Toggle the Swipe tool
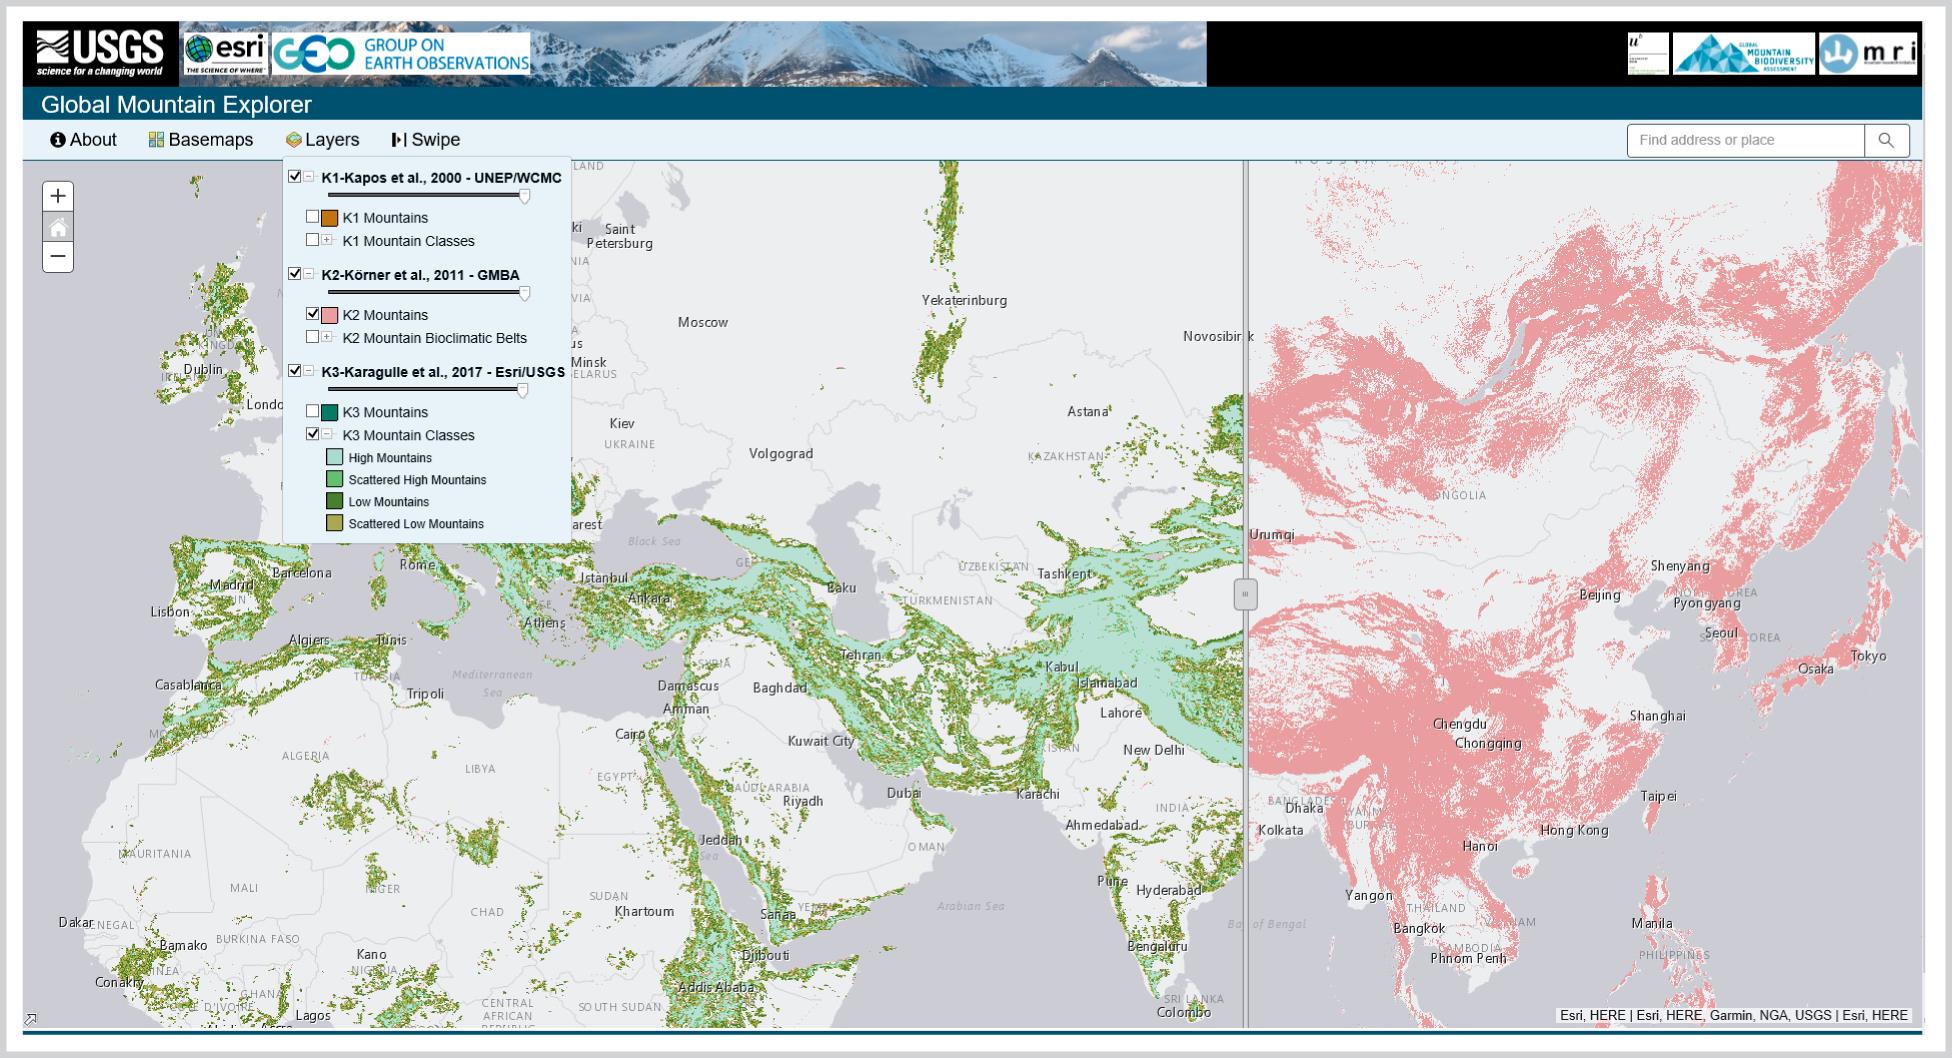 pyautogui.click(x=426, y=140)
